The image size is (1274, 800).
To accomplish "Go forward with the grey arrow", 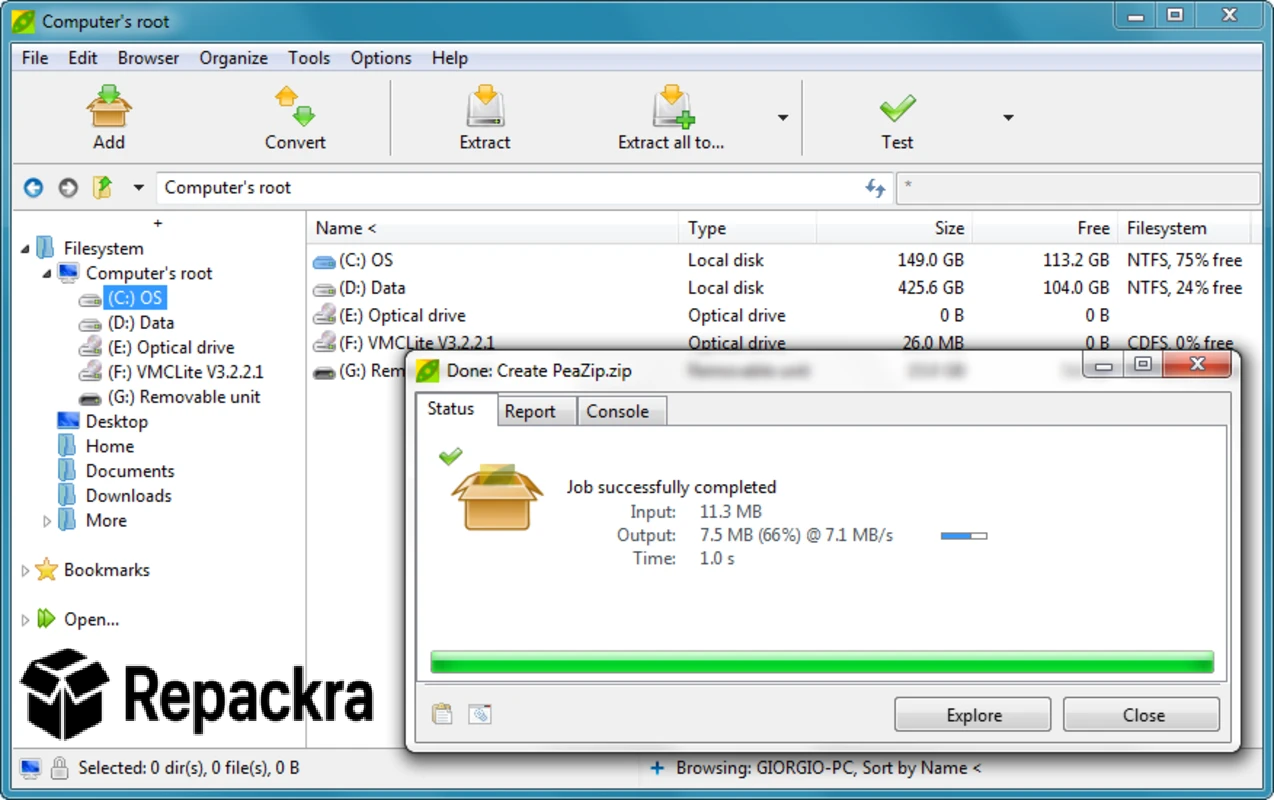I will [x=68, y=187].
